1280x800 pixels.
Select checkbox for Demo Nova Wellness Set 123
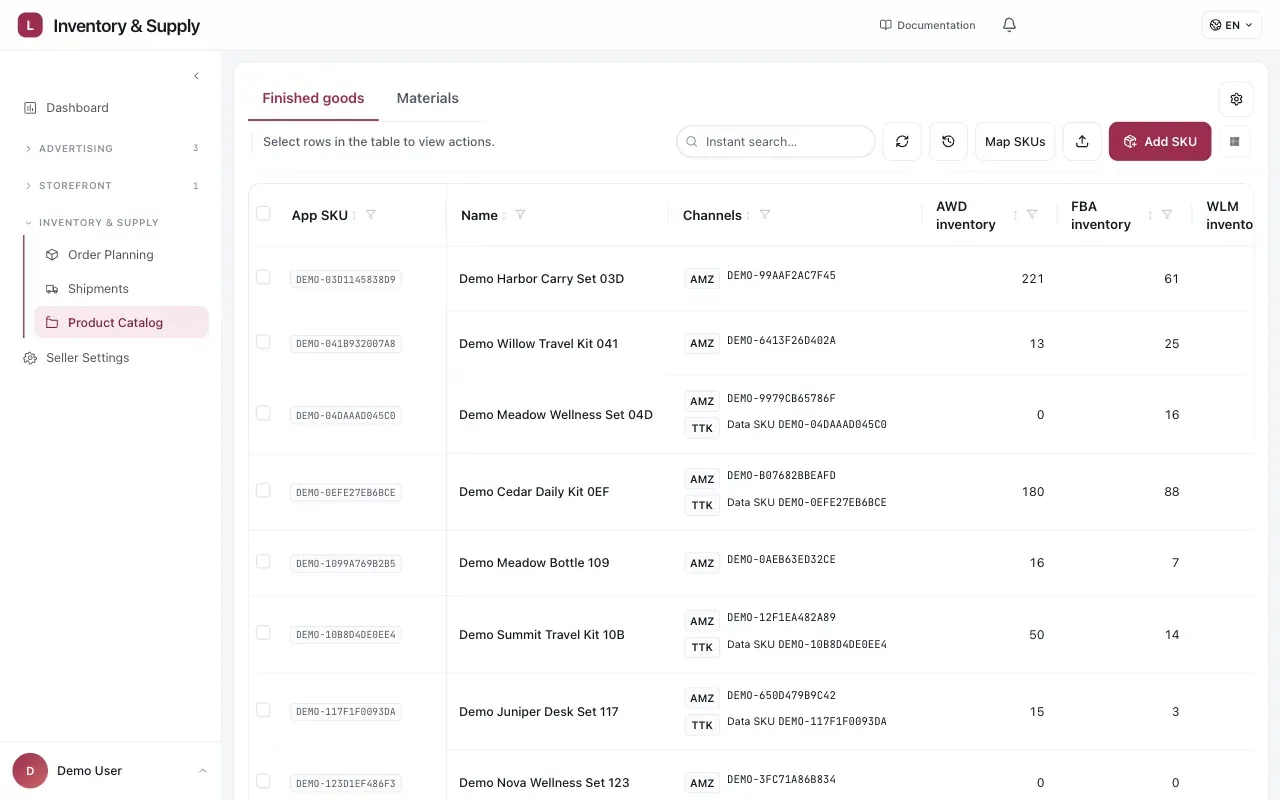tap(263, 781)
